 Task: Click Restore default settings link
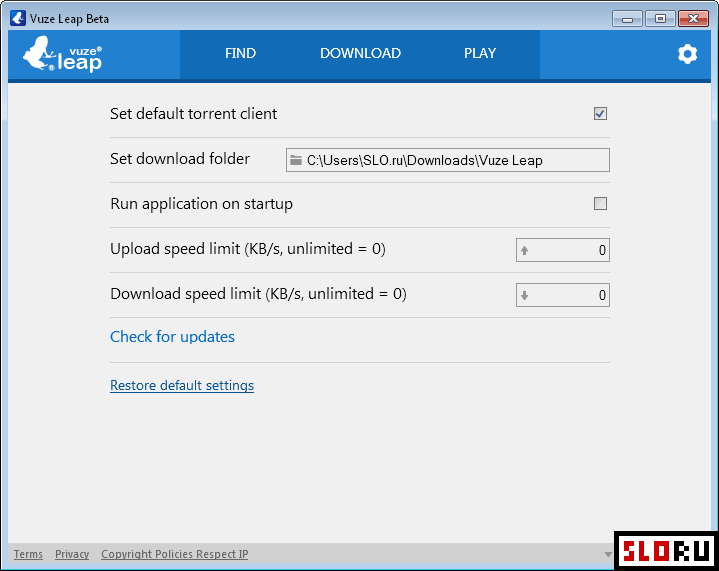click(x=182, y=385)
